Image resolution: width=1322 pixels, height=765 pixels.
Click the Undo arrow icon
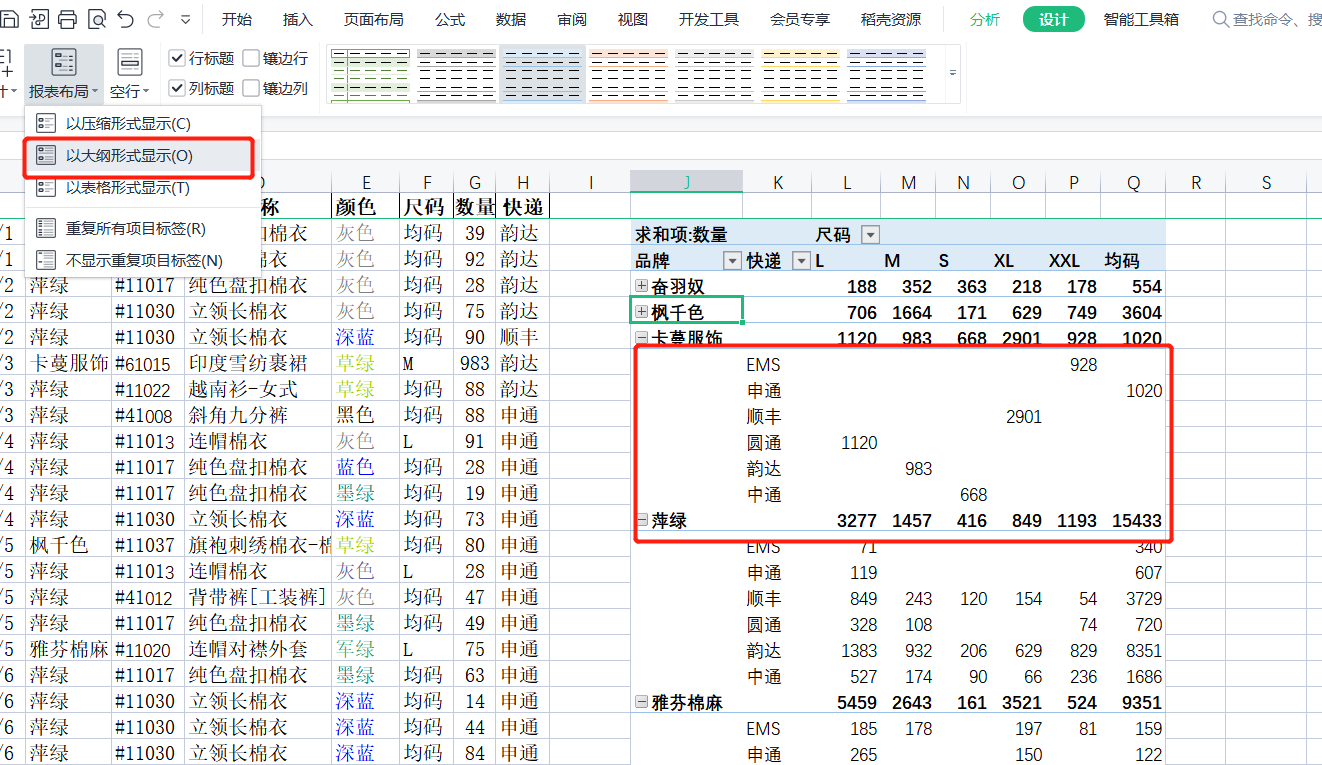(x=126, y=19)
